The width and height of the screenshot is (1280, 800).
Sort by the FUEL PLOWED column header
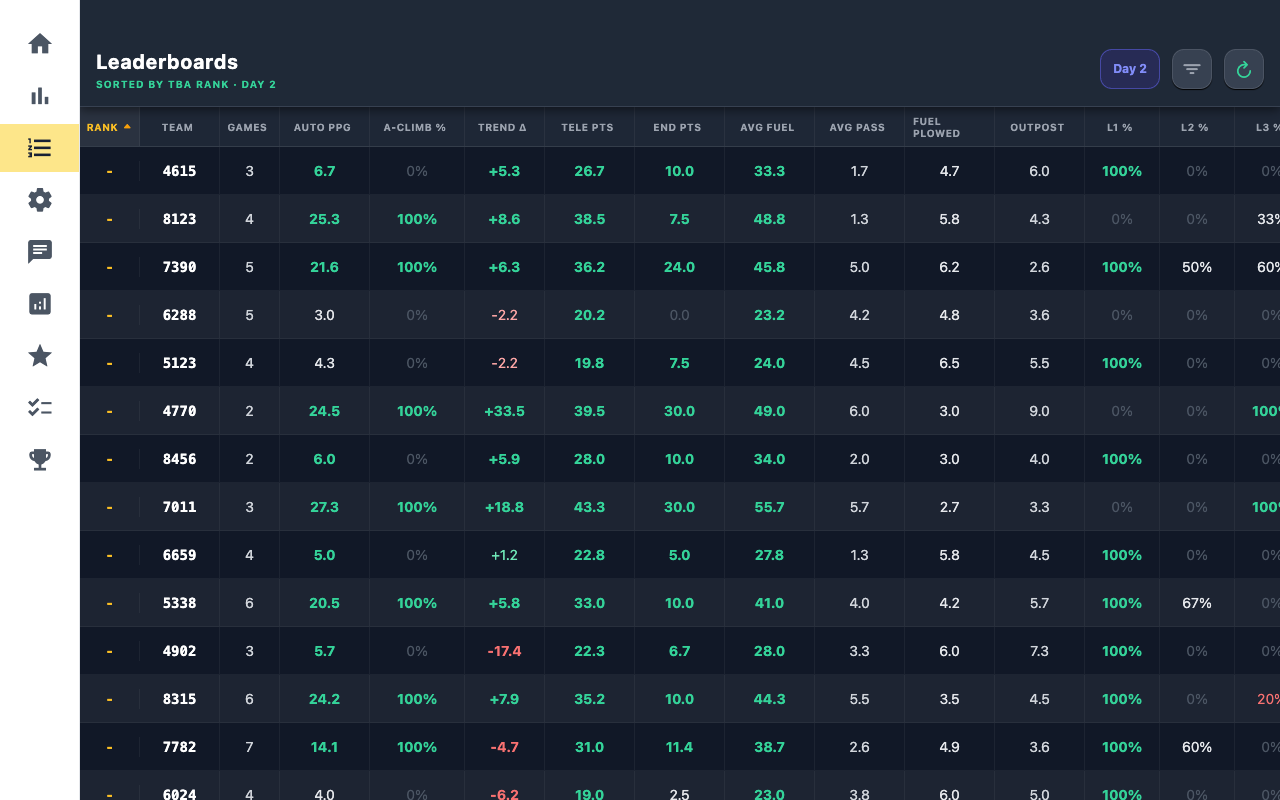(949, 127)
